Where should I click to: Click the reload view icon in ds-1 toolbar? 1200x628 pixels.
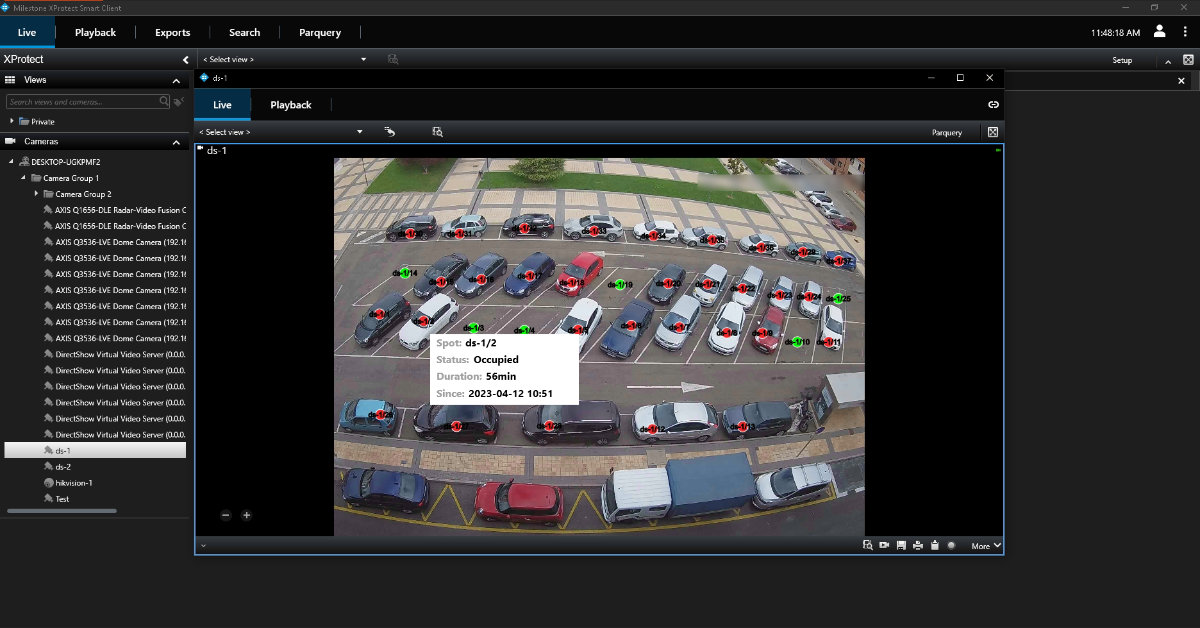point(390,131)
